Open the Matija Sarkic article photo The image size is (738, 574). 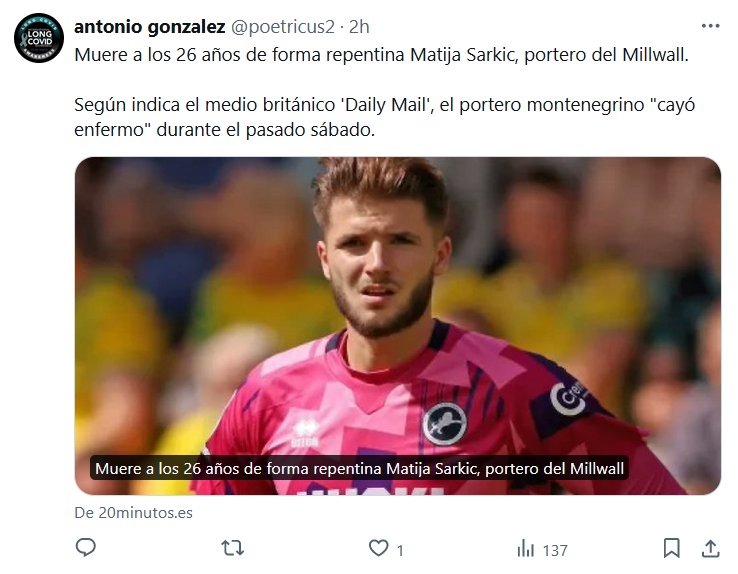point(397,300)
